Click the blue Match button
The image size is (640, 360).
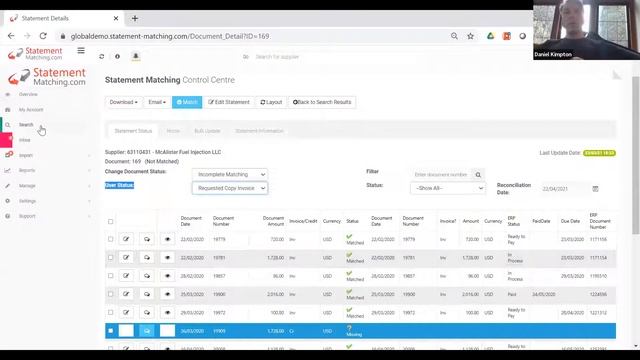pyautogui.click(x=187, y=102)
